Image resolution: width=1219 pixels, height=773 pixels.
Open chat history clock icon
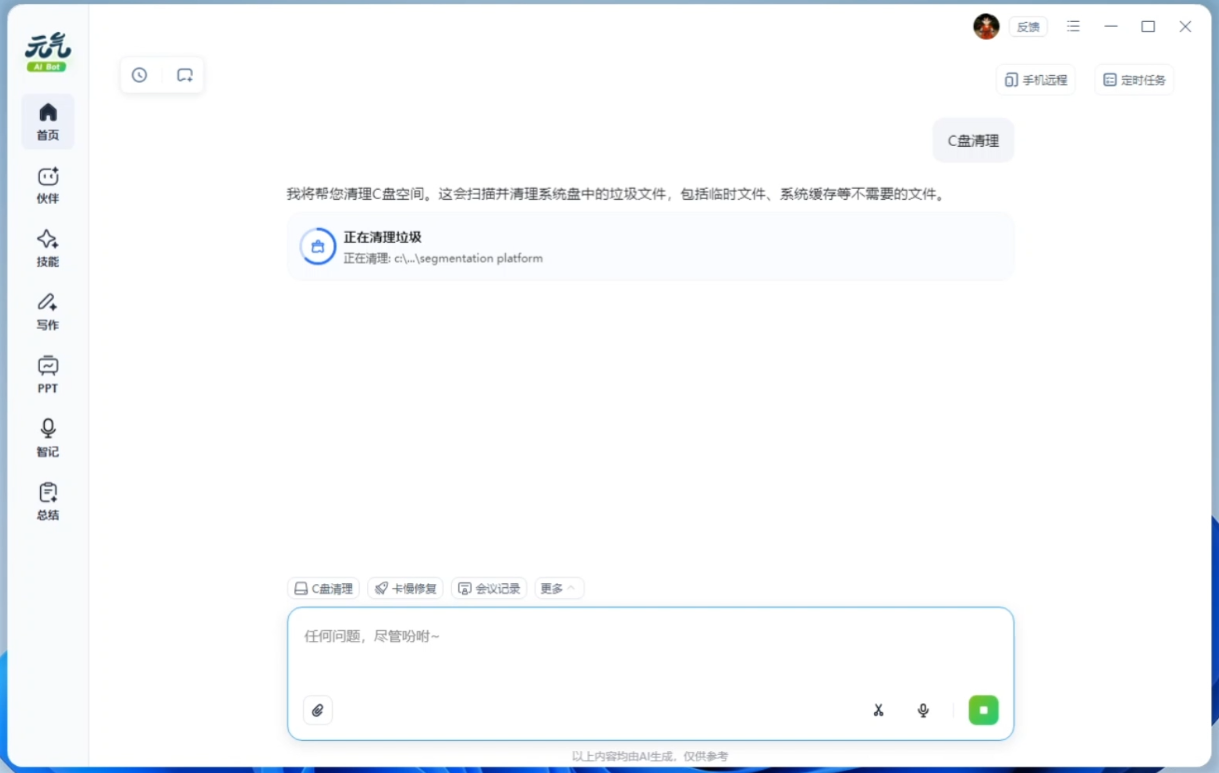[x=140, y=75]
